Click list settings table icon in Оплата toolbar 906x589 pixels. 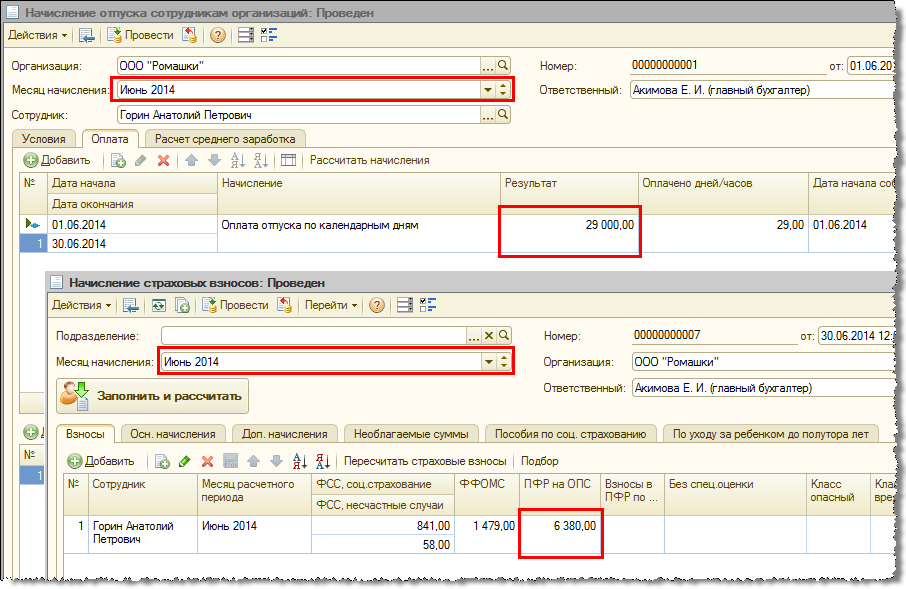tap(288, 160)
